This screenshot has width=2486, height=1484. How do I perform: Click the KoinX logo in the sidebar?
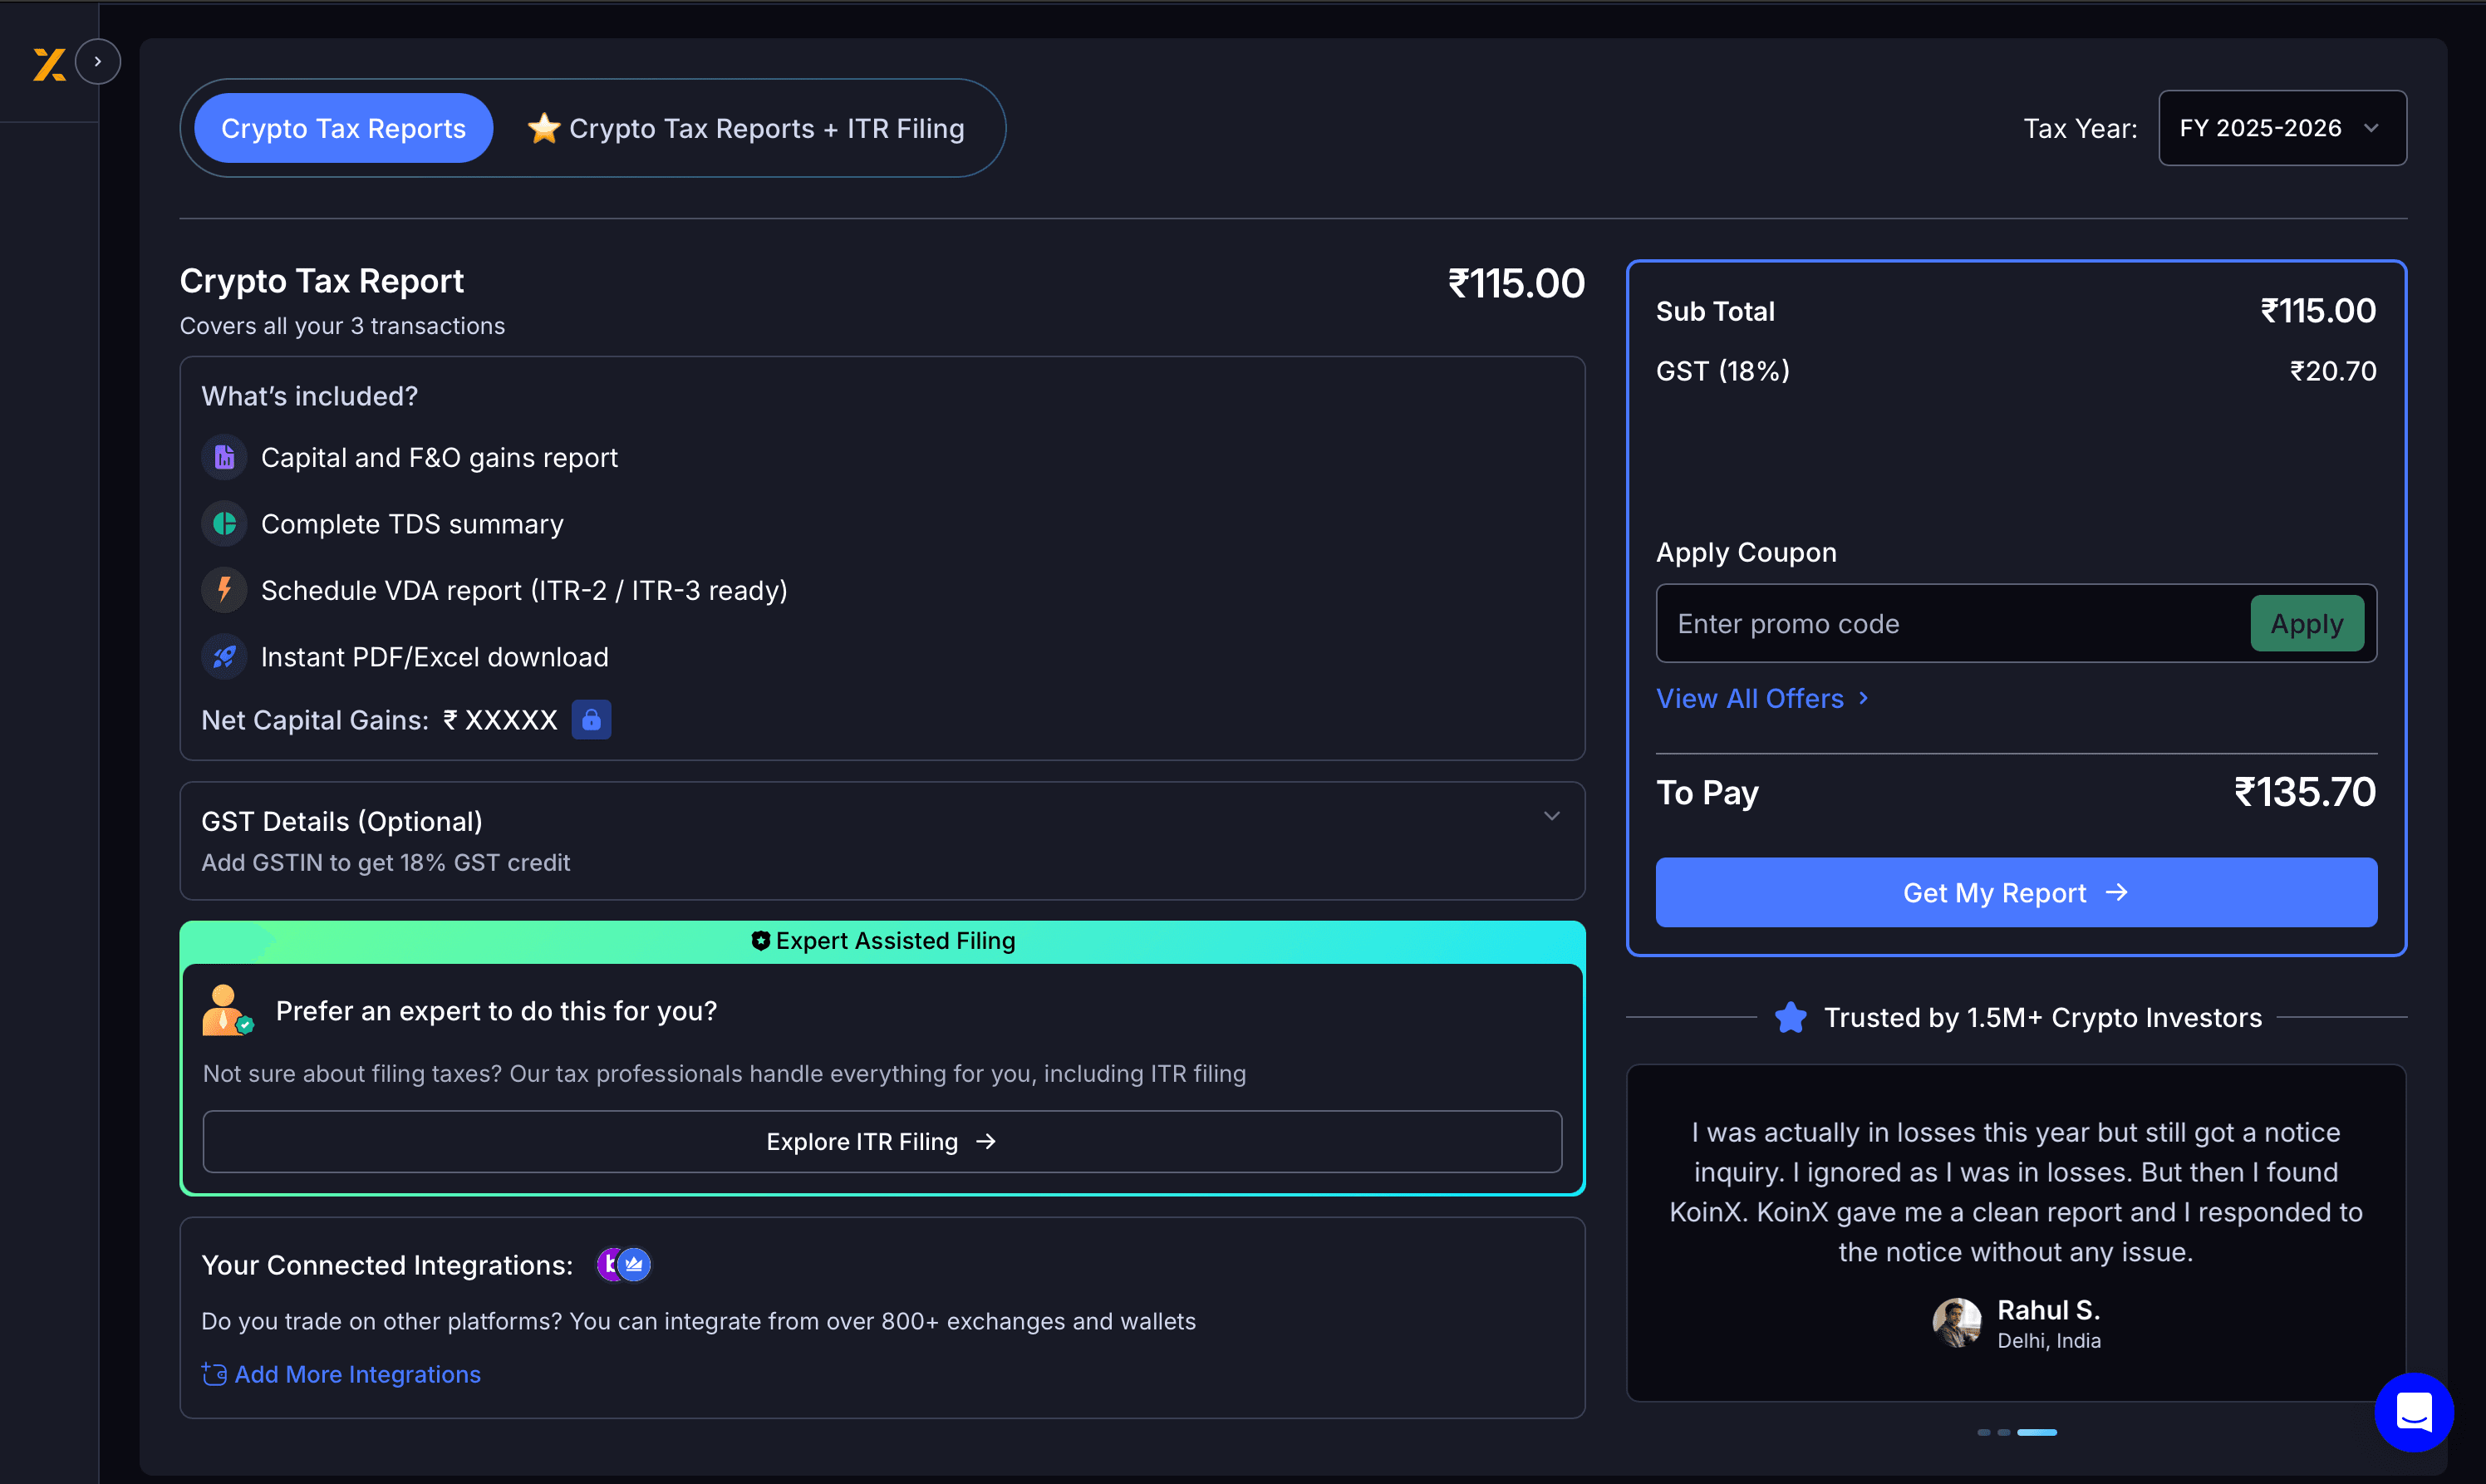(49, 64)
